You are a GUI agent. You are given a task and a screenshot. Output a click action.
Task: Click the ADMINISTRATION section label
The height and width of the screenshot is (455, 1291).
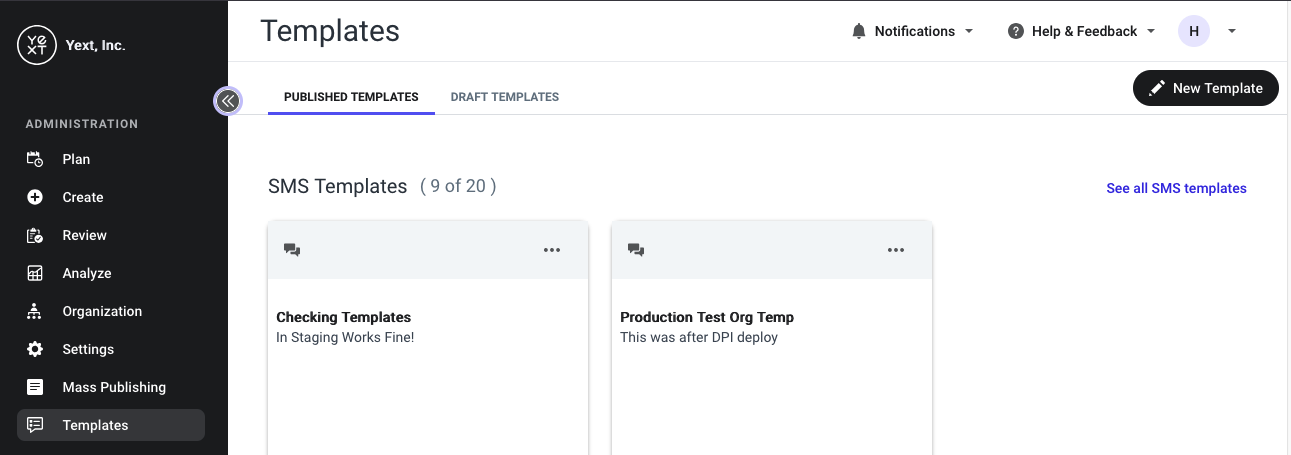(x=82, y=124)
